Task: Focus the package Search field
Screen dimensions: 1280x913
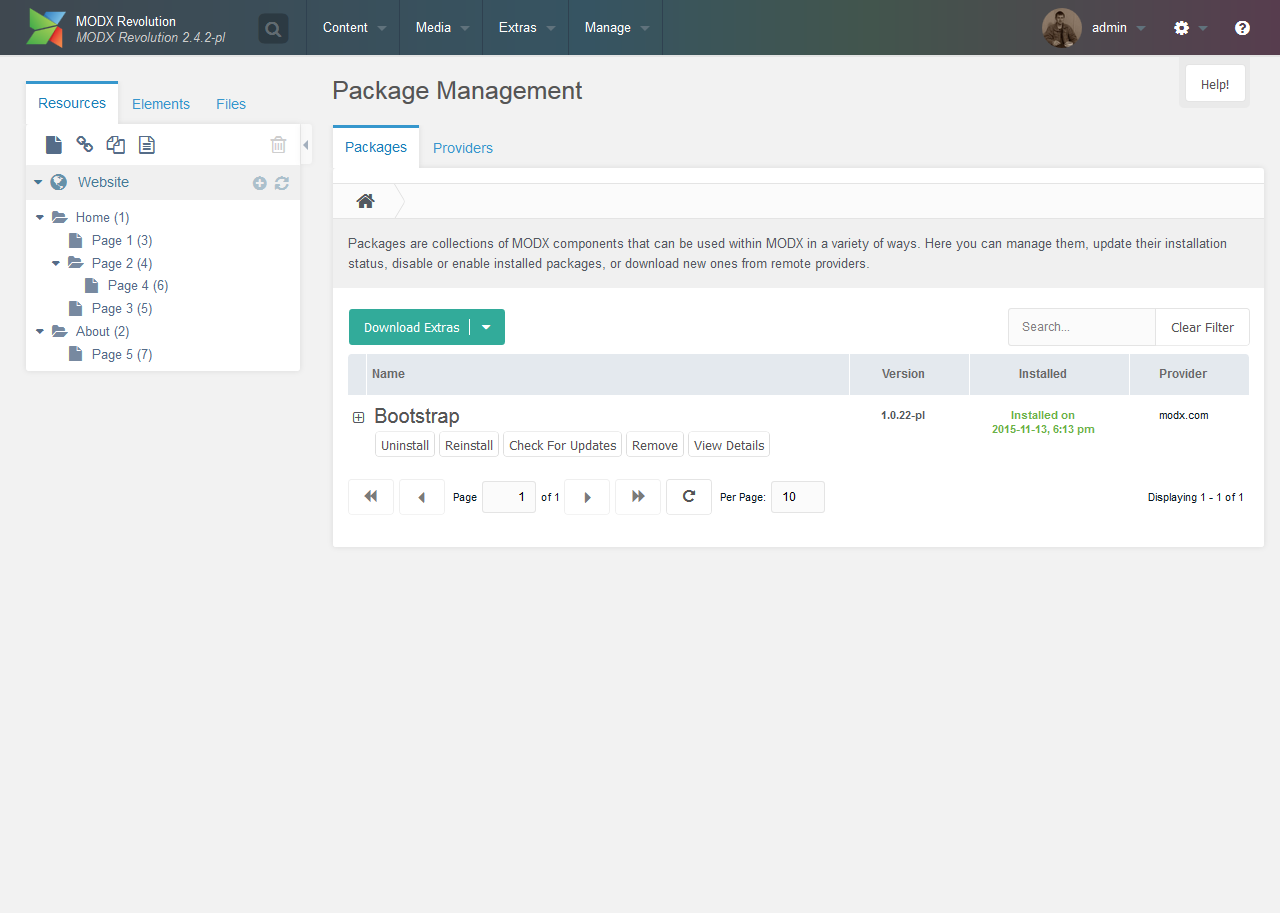Action: point(1082,327)
